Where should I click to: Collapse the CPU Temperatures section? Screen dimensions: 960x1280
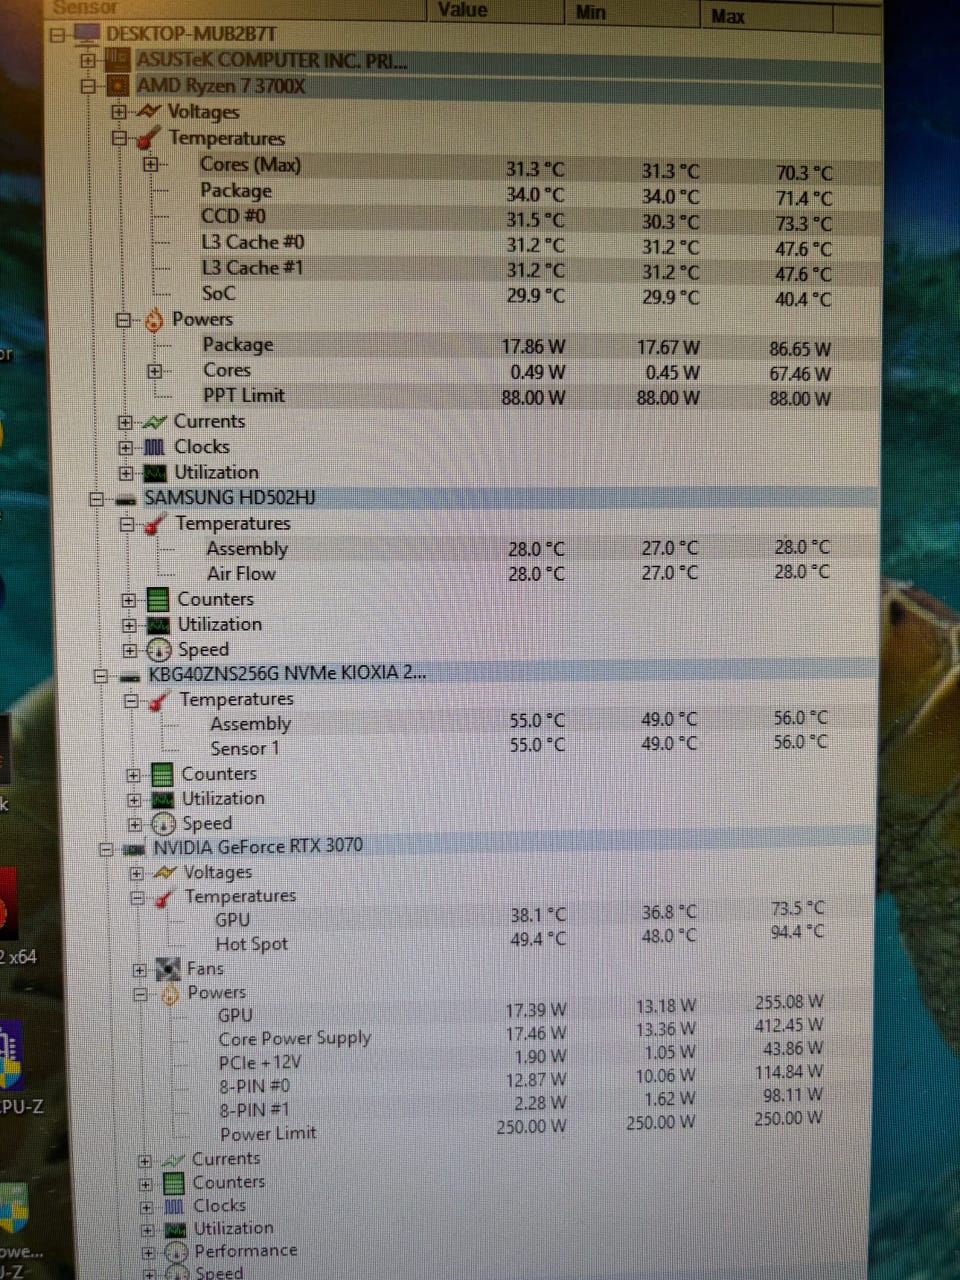[x=119, y=138]
